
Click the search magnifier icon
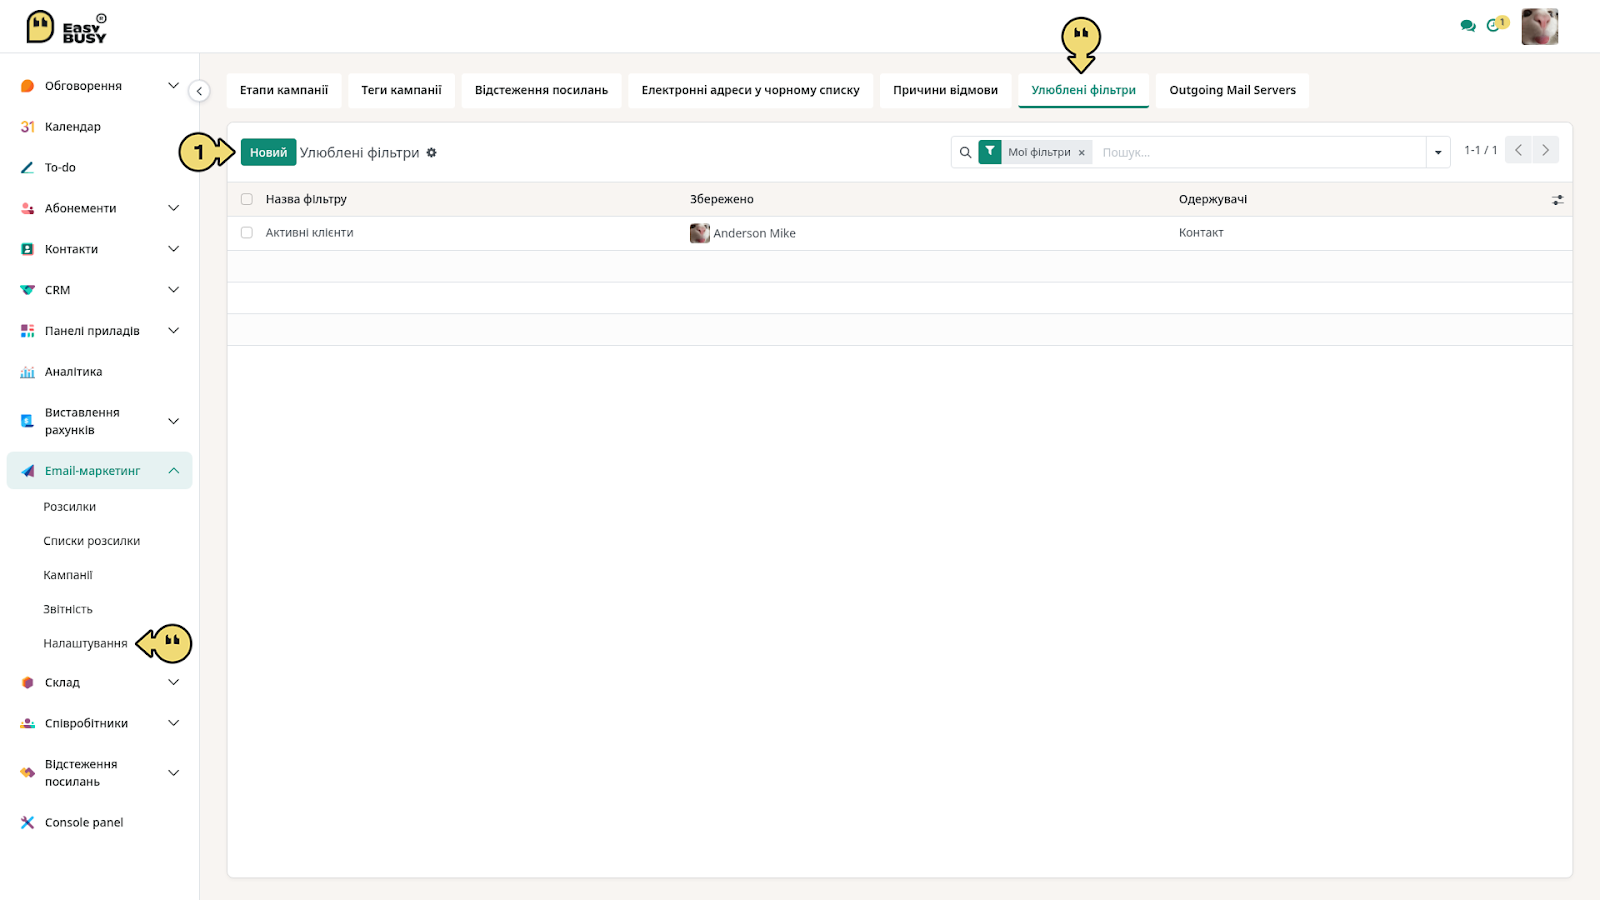point(965,153)
